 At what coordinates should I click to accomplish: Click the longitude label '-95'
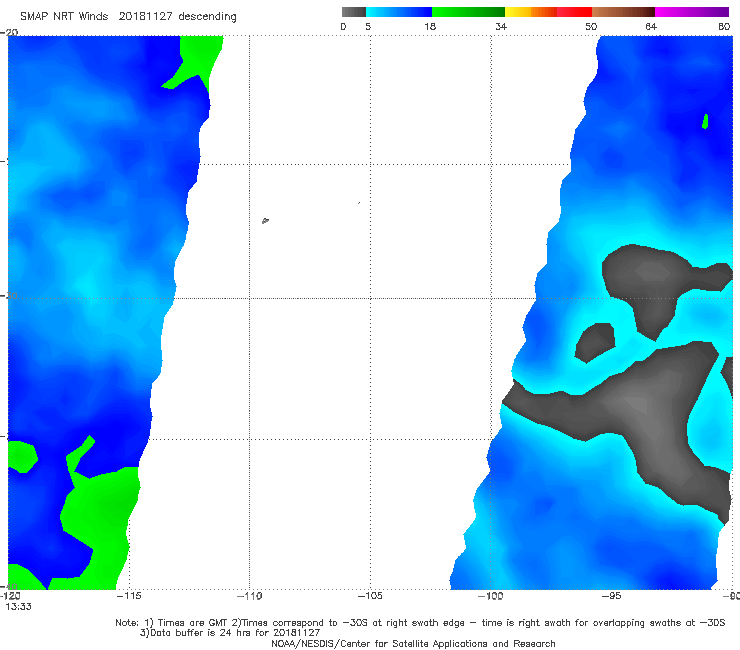click(x=611, y=596)
